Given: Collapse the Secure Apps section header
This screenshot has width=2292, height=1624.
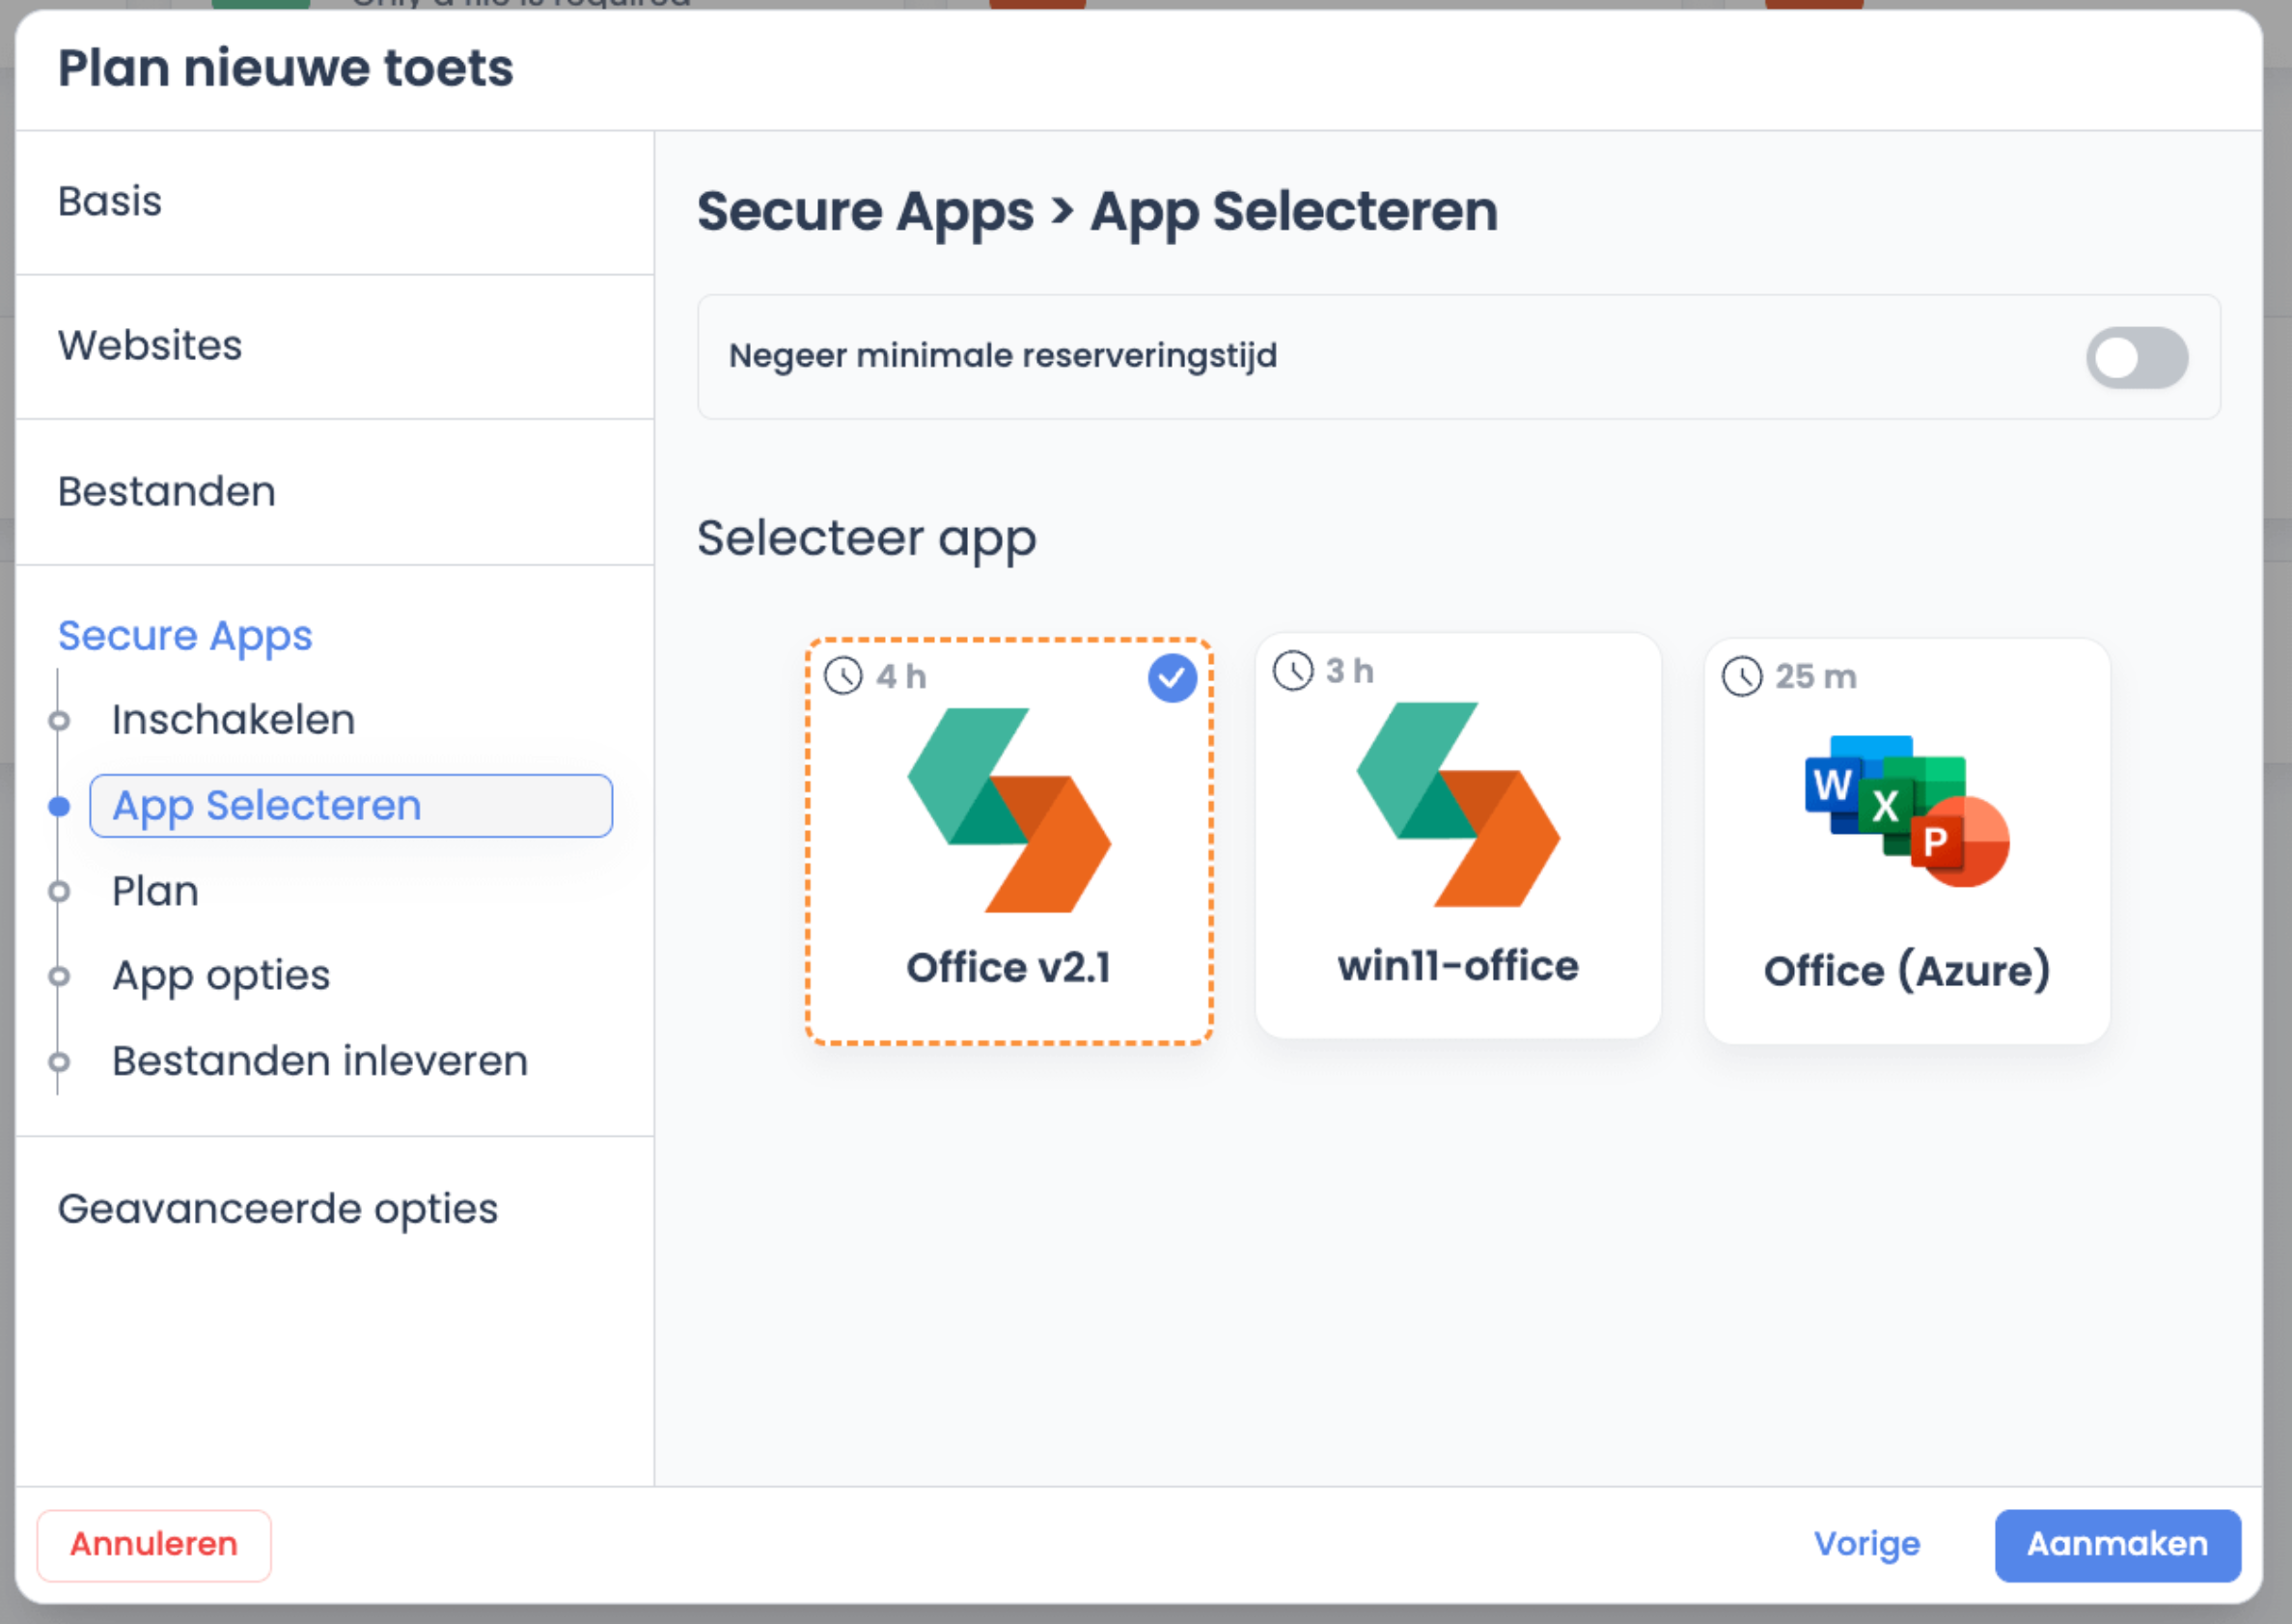Looking at the screenshot, I should click(185, 635).
